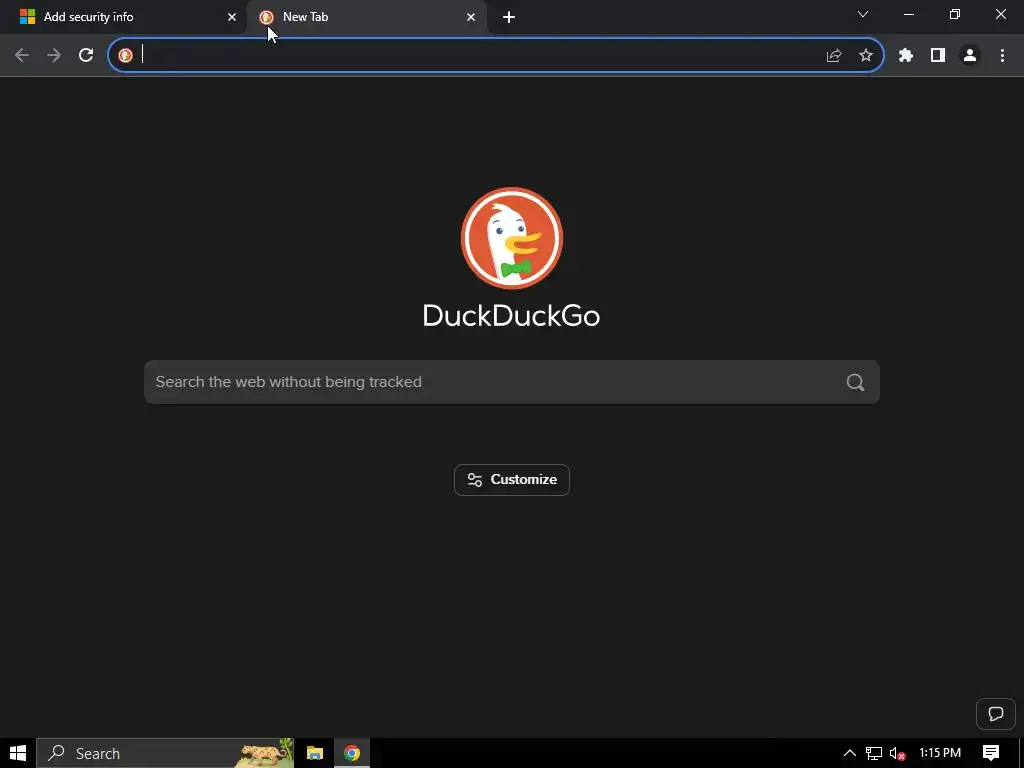This screenshot has height=768, width=1024.
Task: Open the Extensions puzzle icon
Action: (x=906, y=56)
